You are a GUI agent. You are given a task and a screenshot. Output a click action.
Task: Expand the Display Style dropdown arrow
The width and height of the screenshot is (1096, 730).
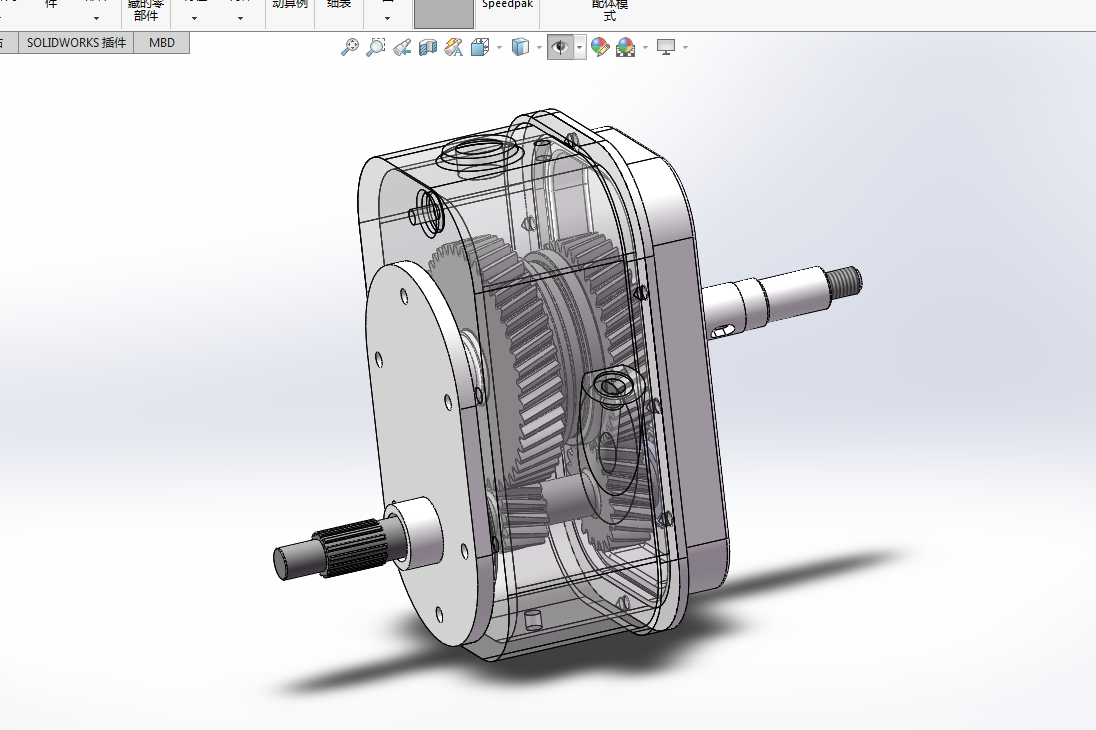[x=539, y=48]
